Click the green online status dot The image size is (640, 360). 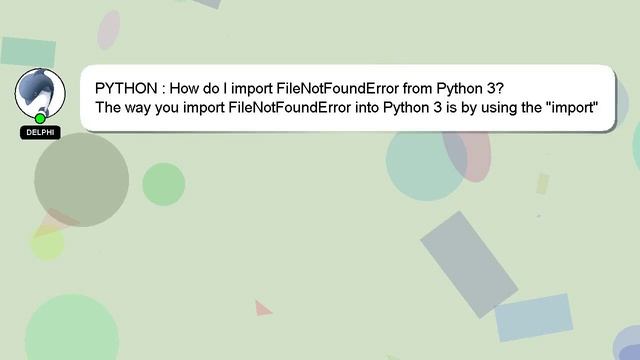tap(40, 119)
